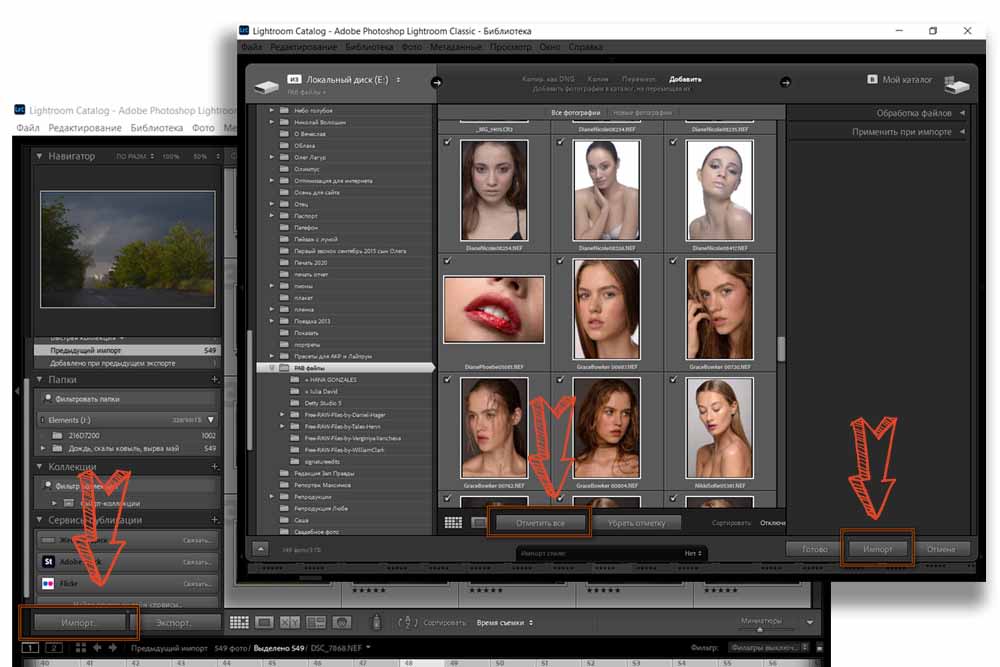This screenshot has width=1000, height=667.
Task: Collapse the Навигатор panel in the back window
Action: (39, 156)
